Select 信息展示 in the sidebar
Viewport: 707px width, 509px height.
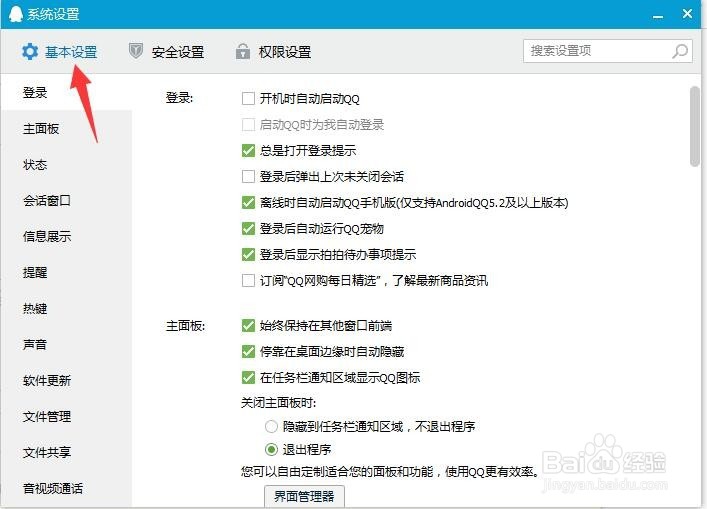(x=67, y=236)
